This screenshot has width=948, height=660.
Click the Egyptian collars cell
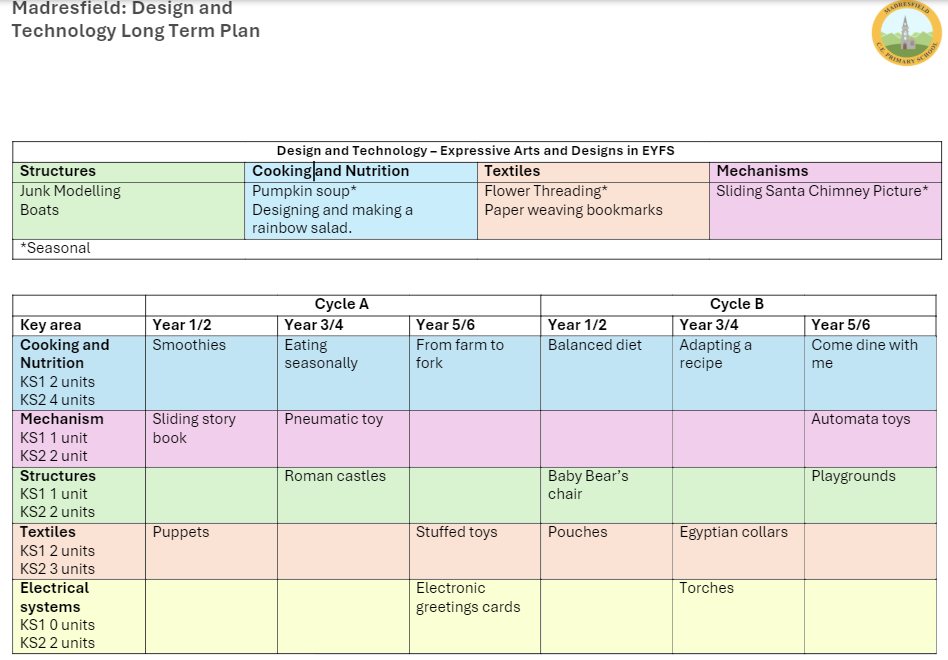733,532
